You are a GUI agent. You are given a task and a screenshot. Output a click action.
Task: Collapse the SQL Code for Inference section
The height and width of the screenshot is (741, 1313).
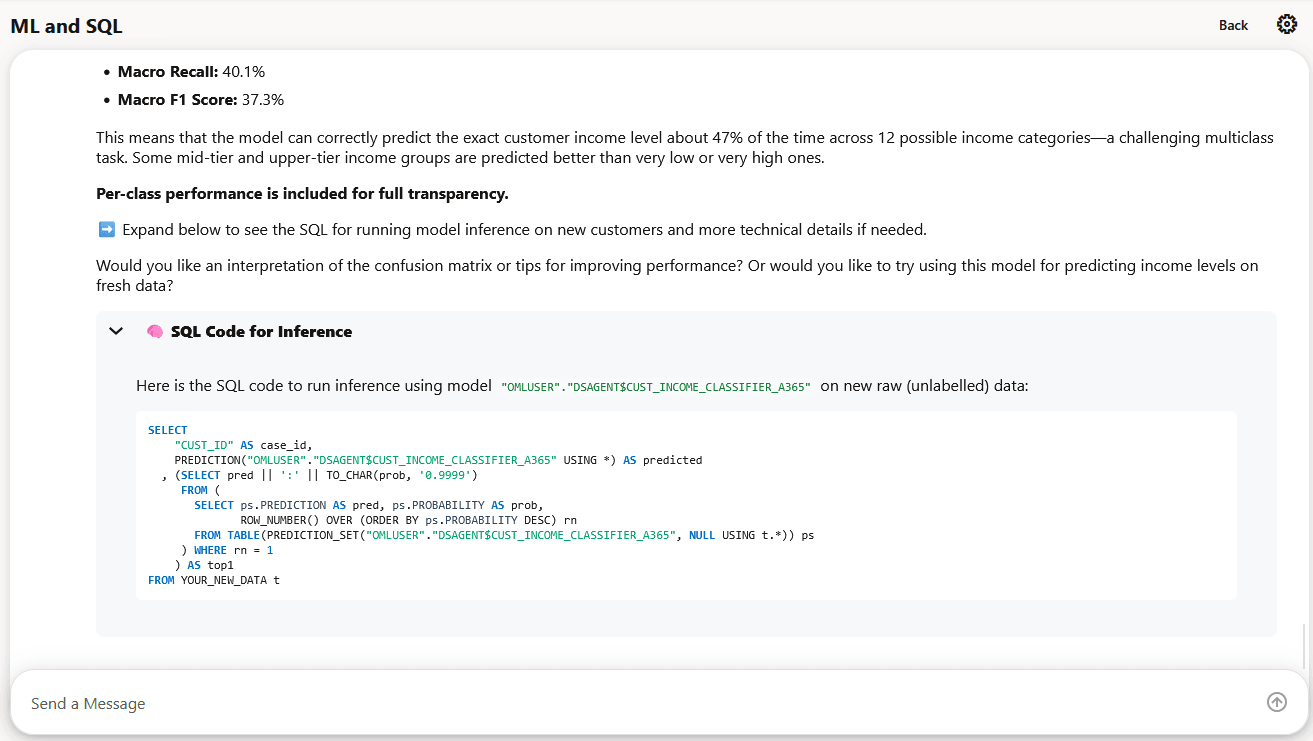pyautogui.click(x=116, y=331)
